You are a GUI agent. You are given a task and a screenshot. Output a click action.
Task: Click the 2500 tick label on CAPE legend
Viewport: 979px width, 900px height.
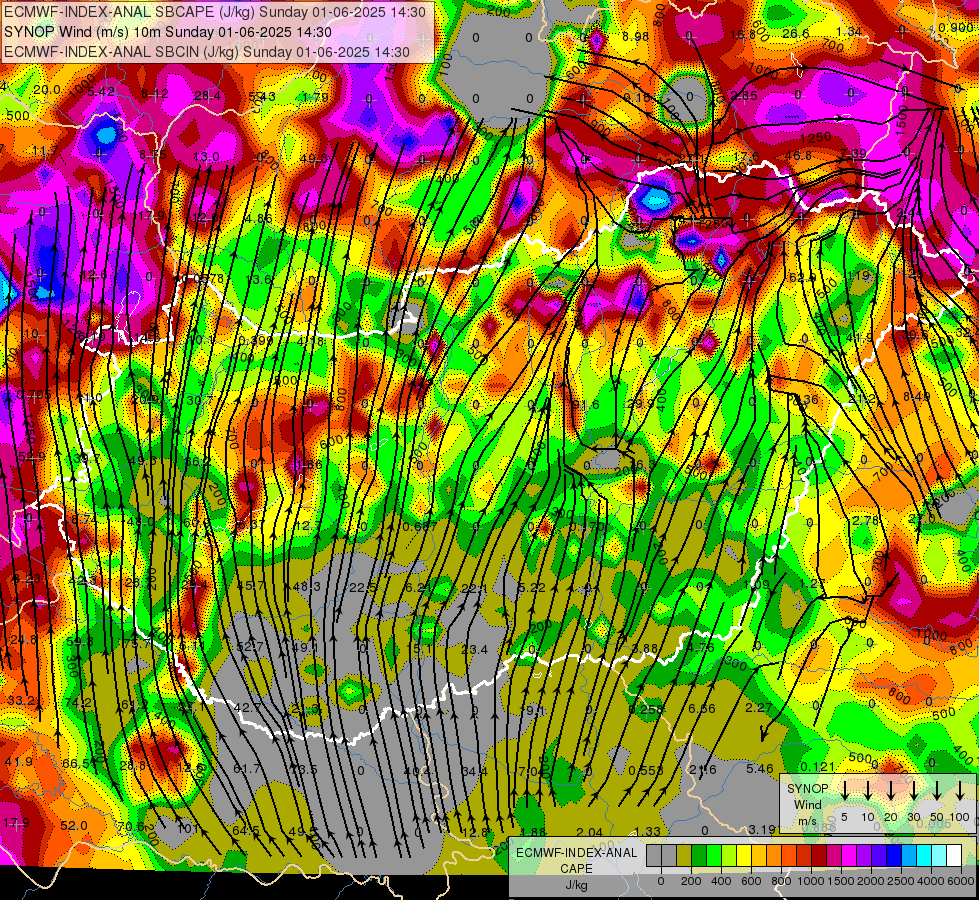pos(901,881)
